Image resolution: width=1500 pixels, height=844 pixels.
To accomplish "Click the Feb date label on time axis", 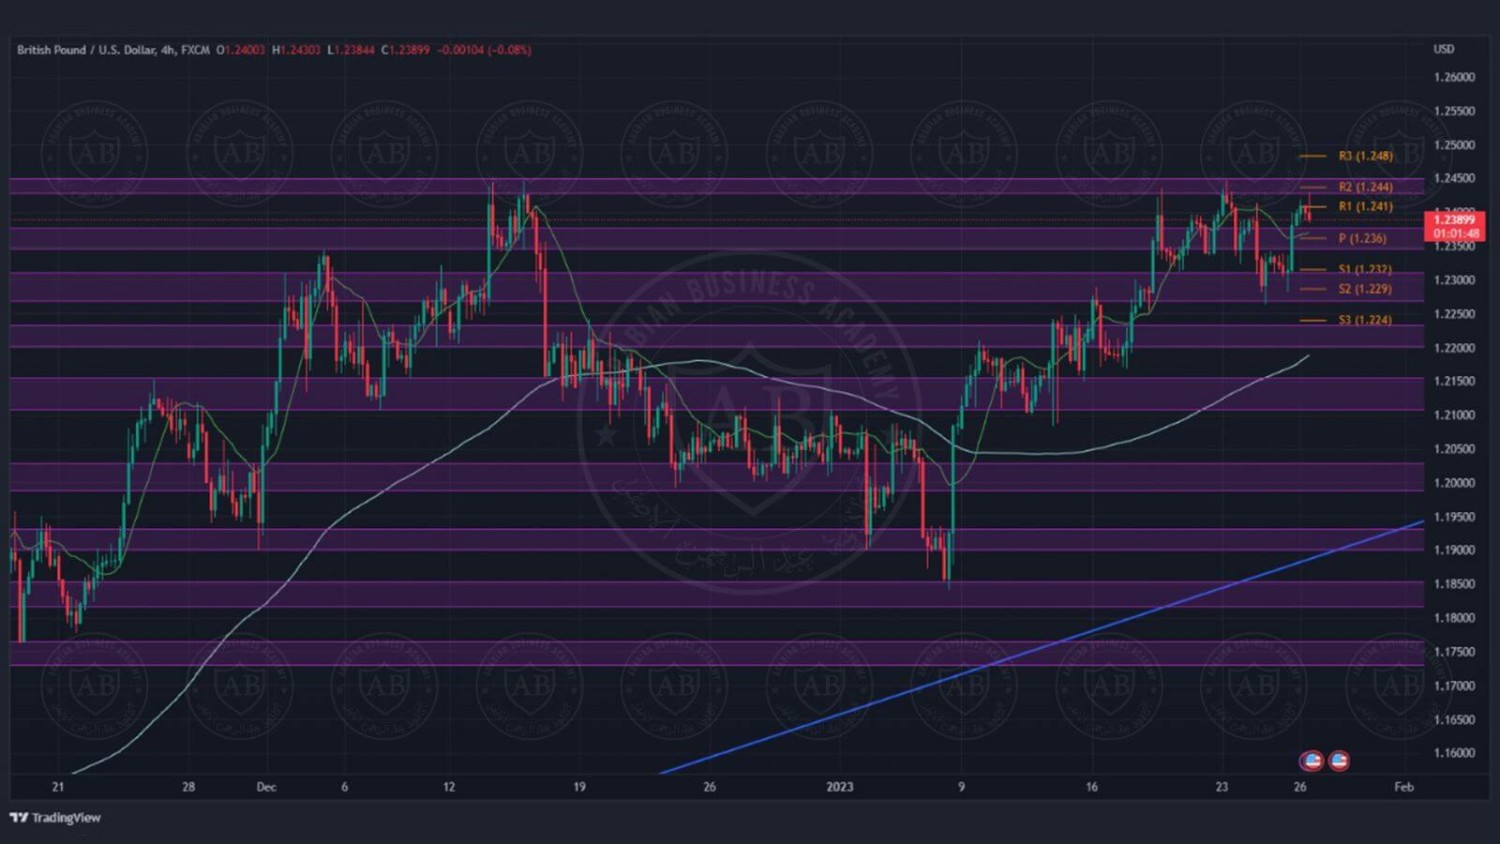I will coord(1404,787).
